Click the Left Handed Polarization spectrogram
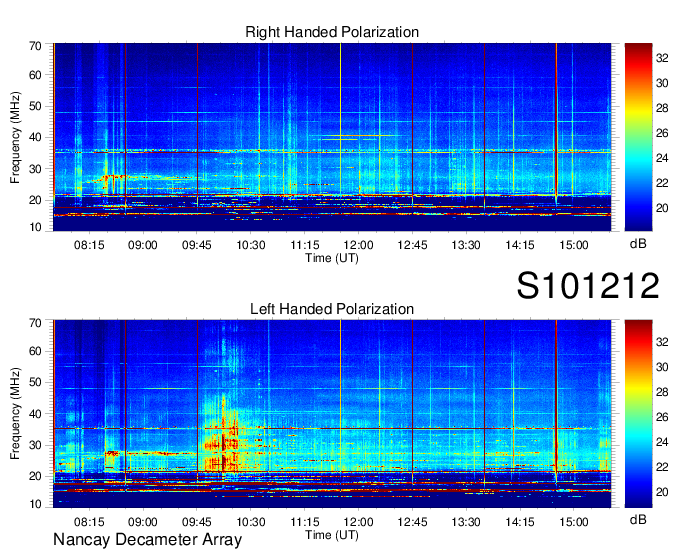 click(332, 414)
